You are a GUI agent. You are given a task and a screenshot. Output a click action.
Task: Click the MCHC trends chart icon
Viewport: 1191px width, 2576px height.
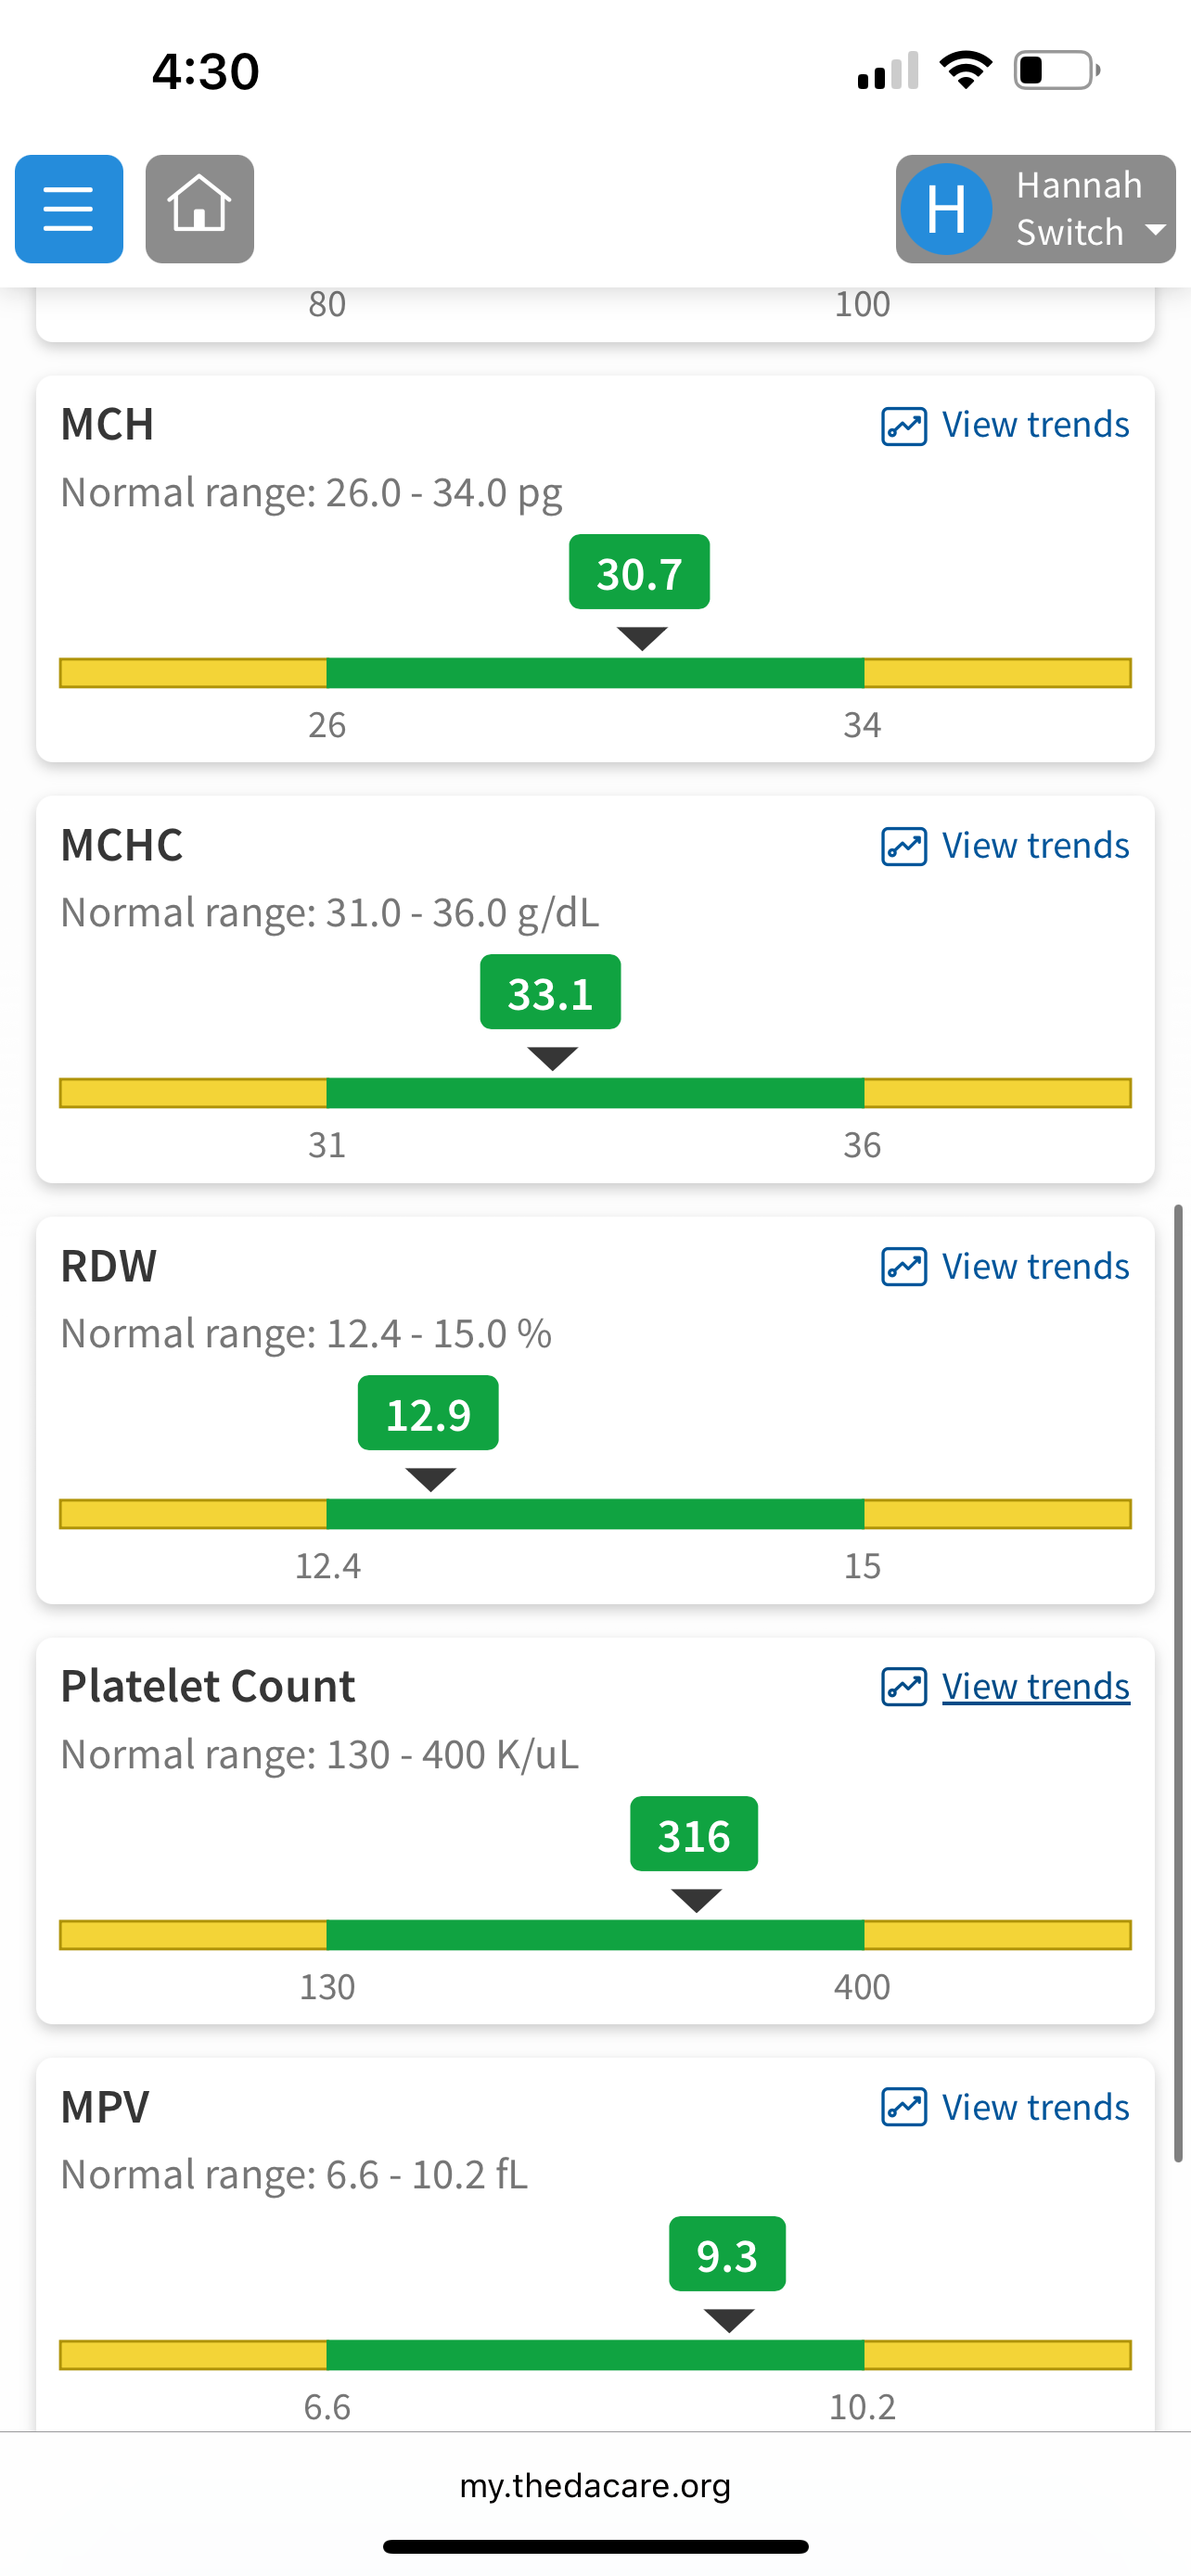(x=903, y=846)
